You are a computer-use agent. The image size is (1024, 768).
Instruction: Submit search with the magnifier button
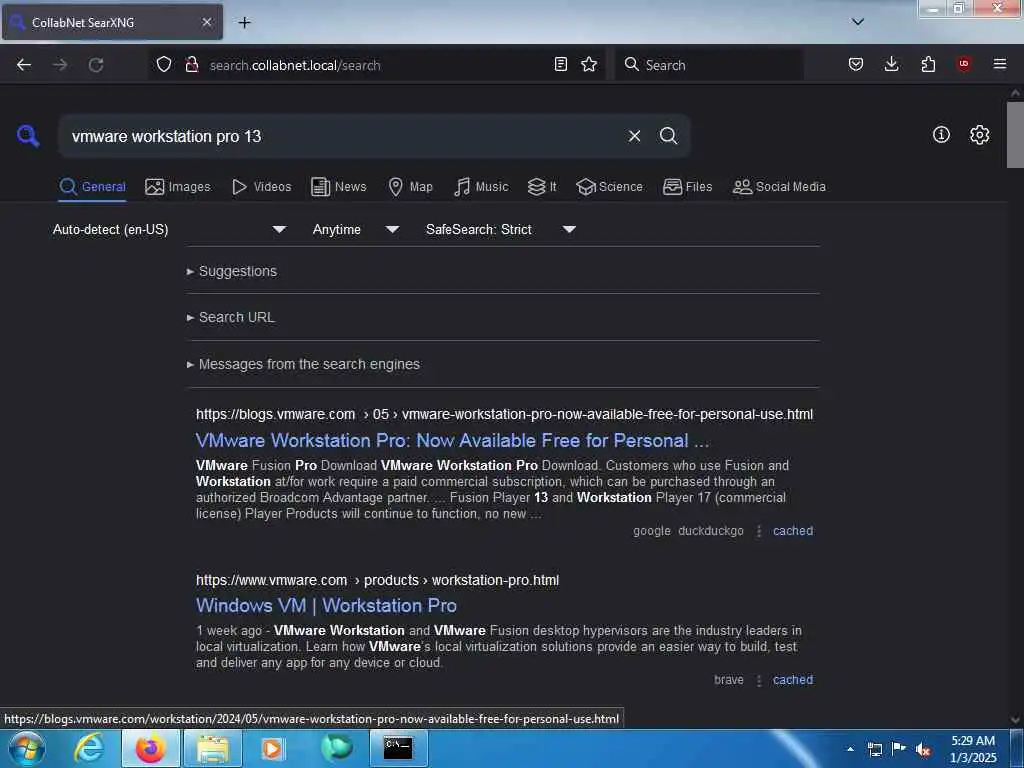(x=668, y=136)
